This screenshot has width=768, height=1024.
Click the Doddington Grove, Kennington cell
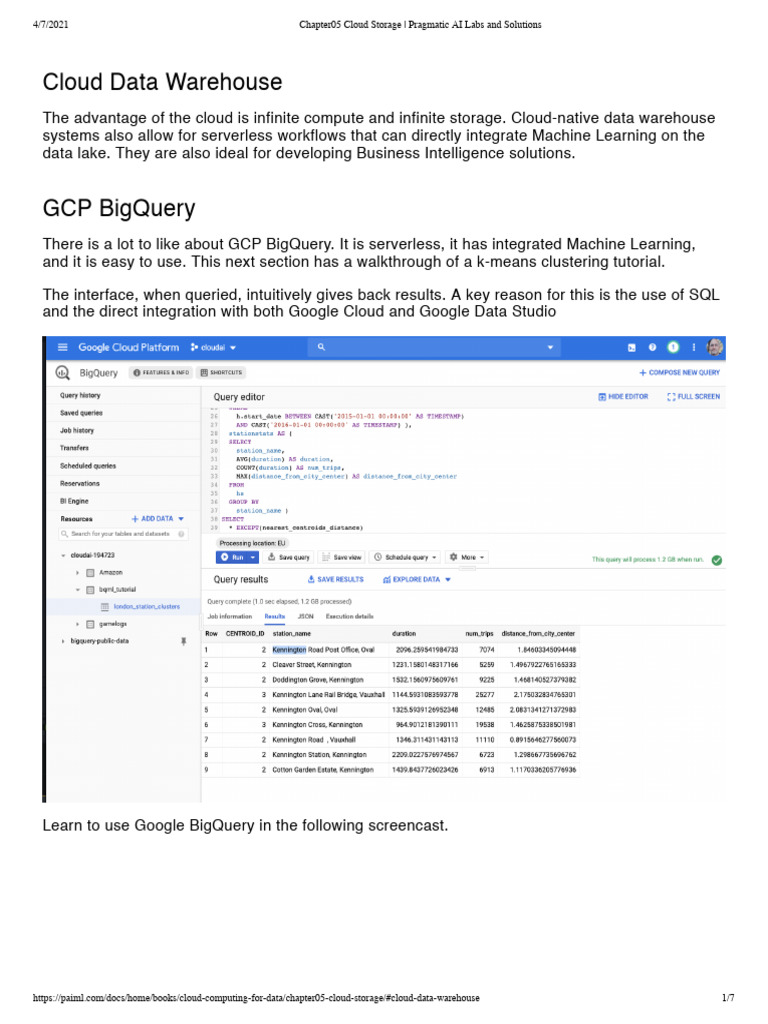317,680
